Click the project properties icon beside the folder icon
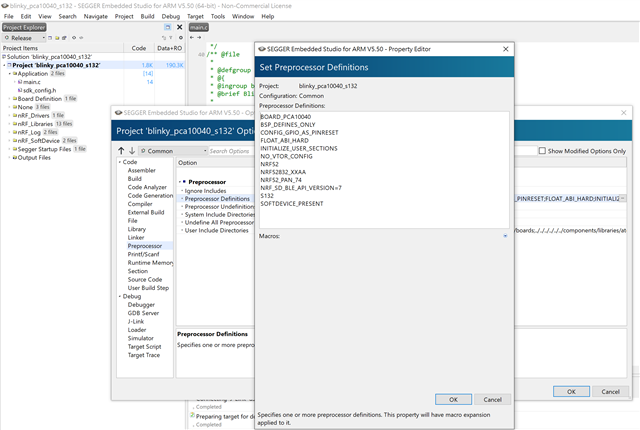 [64, 38]
